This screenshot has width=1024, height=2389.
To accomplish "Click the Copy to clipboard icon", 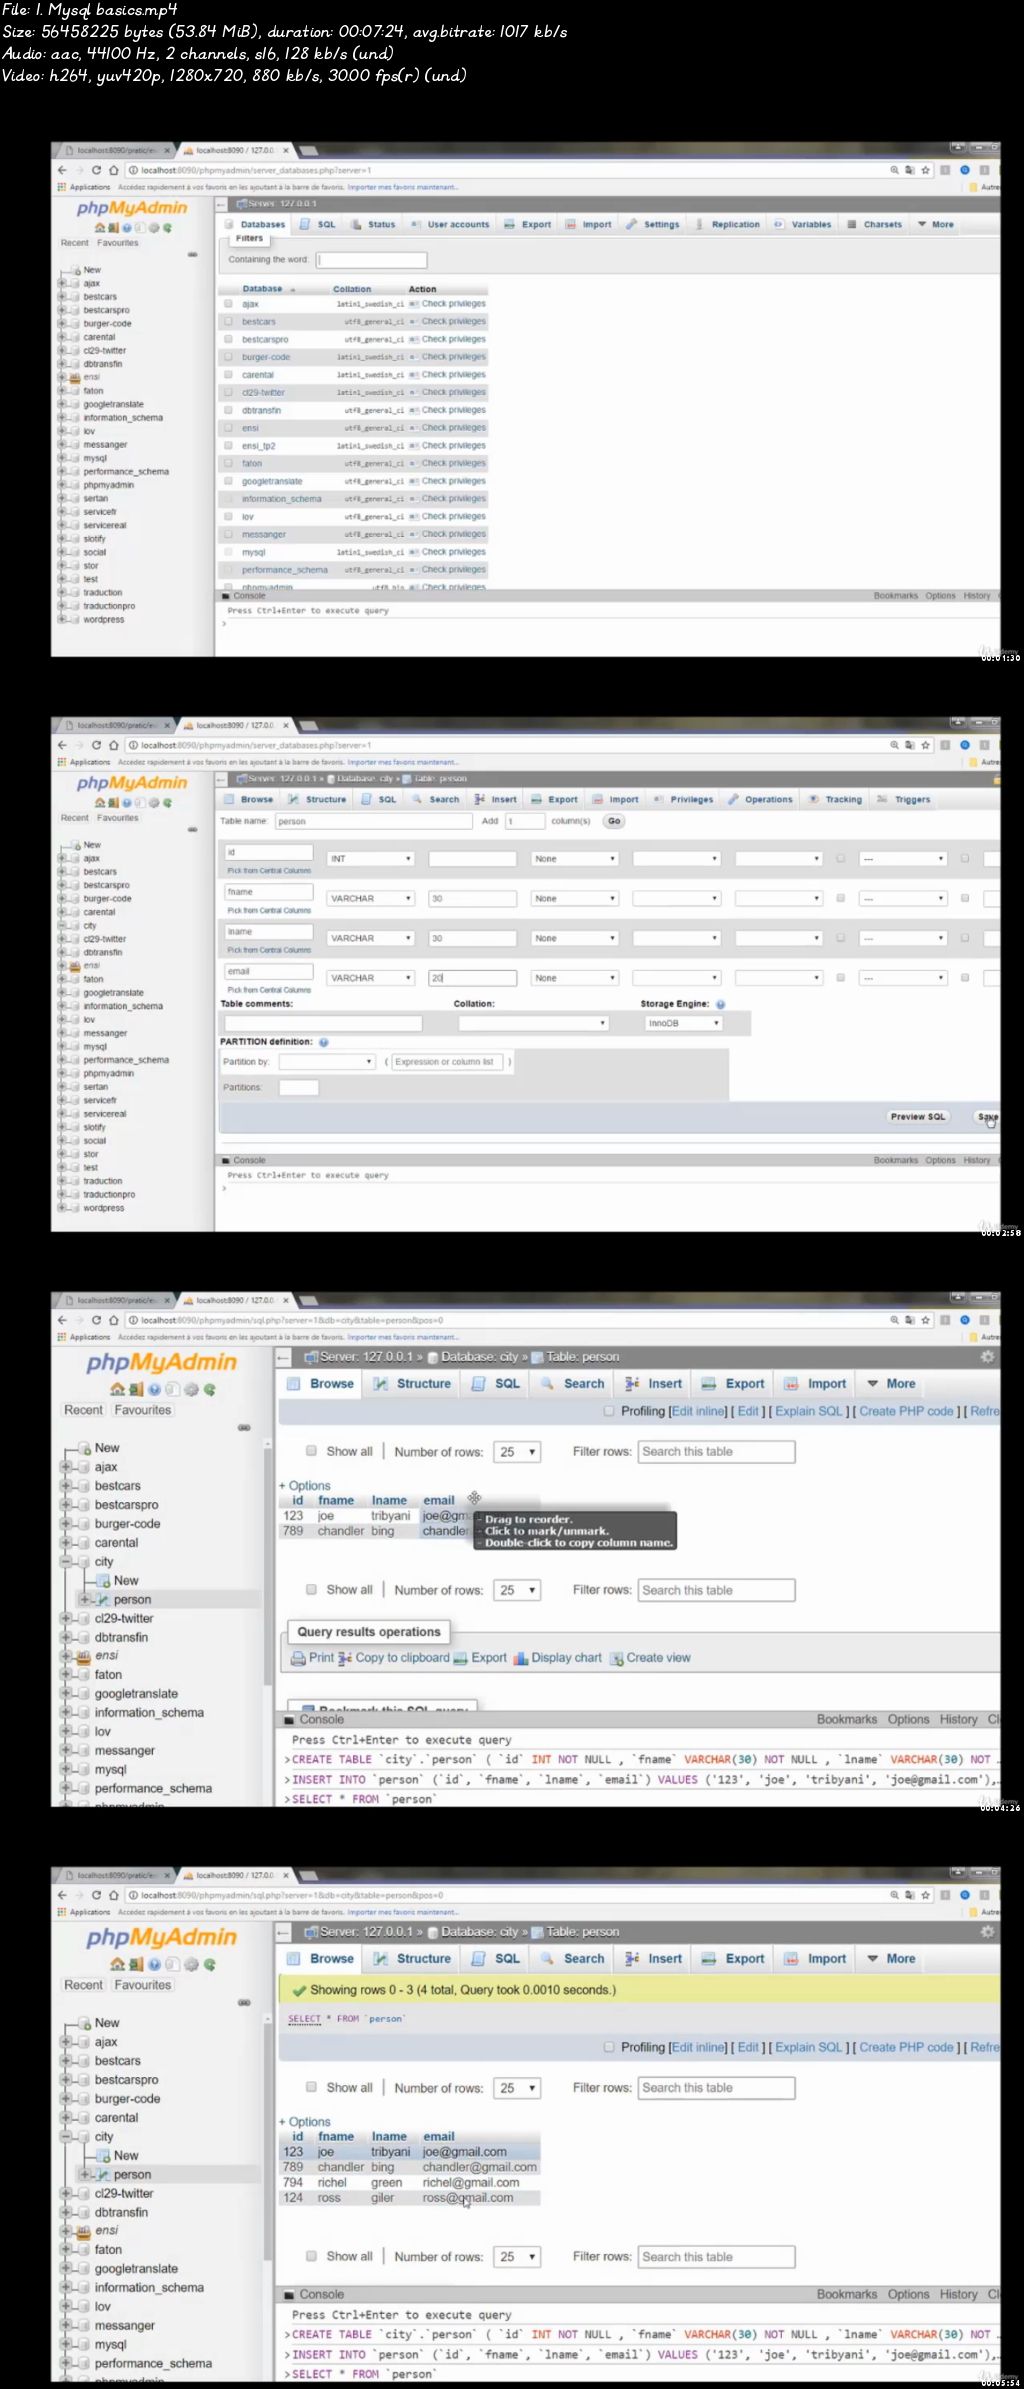I will [345, 1658].
